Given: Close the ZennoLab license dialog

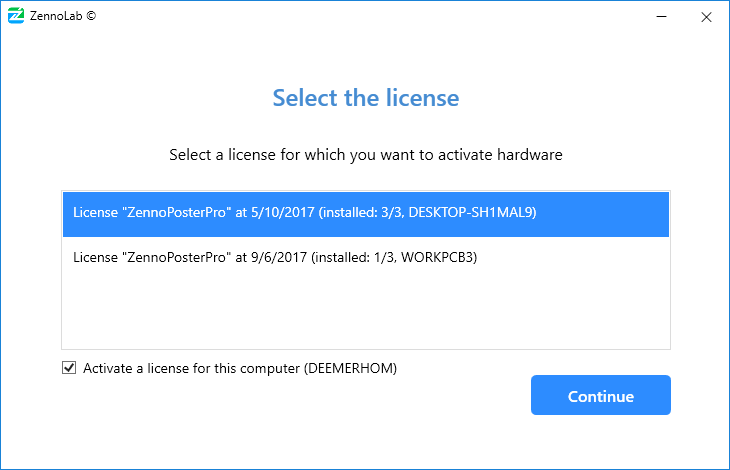Looking at the screenshot, I should [x=706, y=17].
